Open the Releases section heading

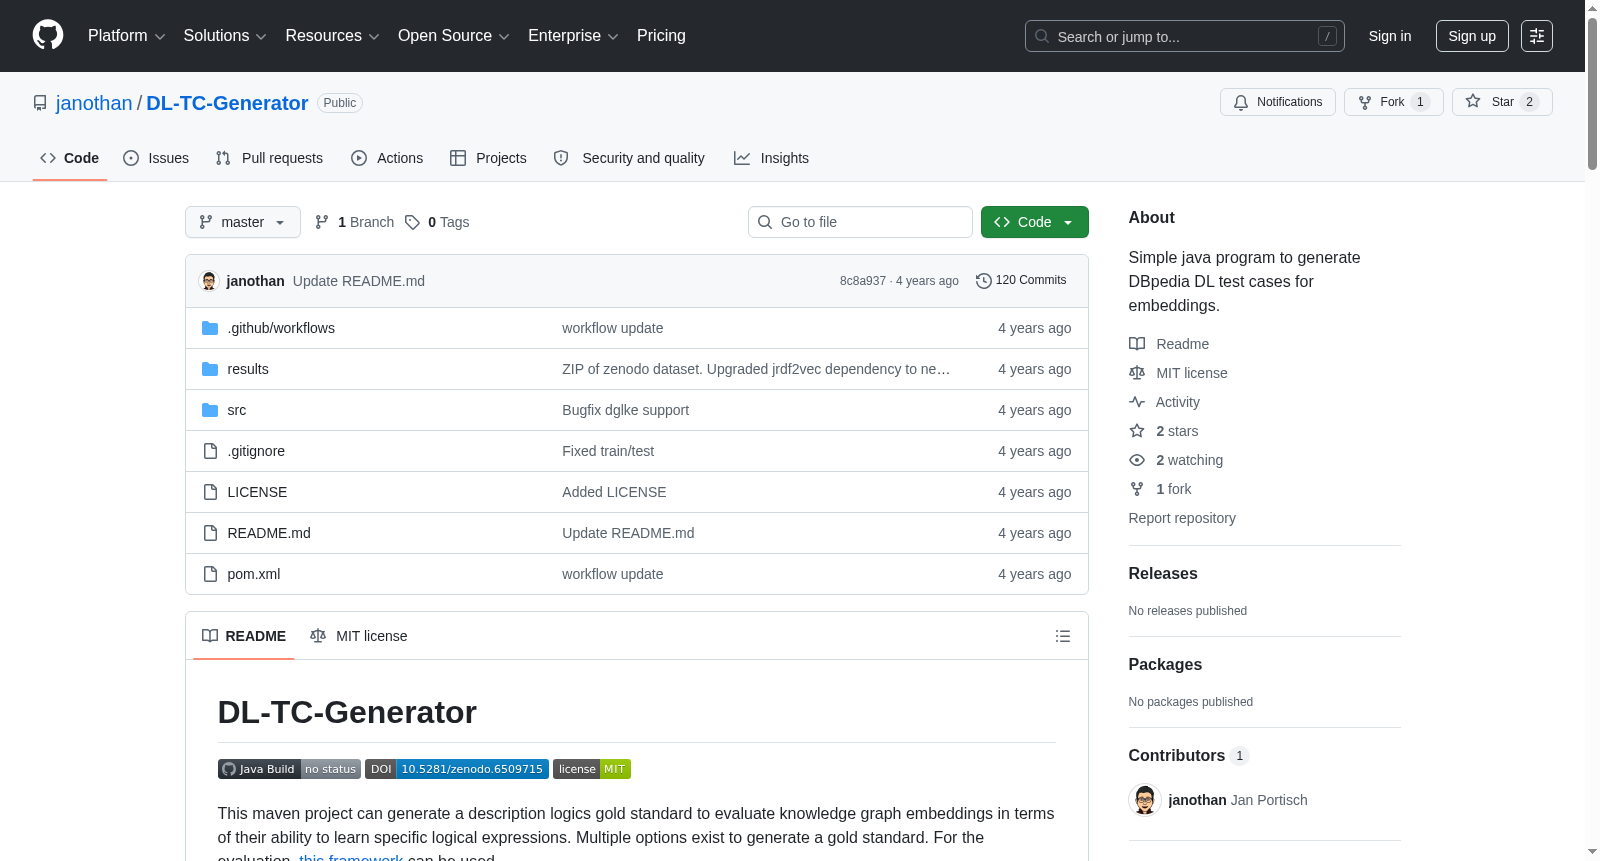pyautogui.click(x=1163, y=574)
